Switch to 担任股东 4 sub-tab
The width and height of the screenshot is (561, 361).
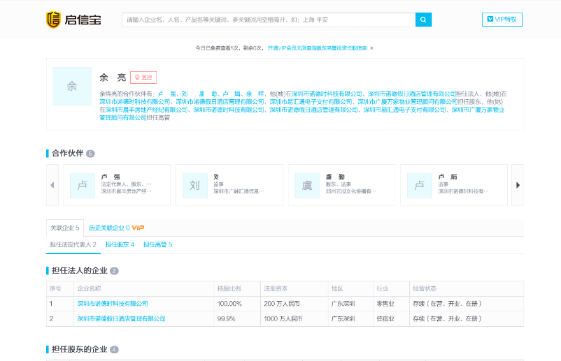tap(119, 245)
